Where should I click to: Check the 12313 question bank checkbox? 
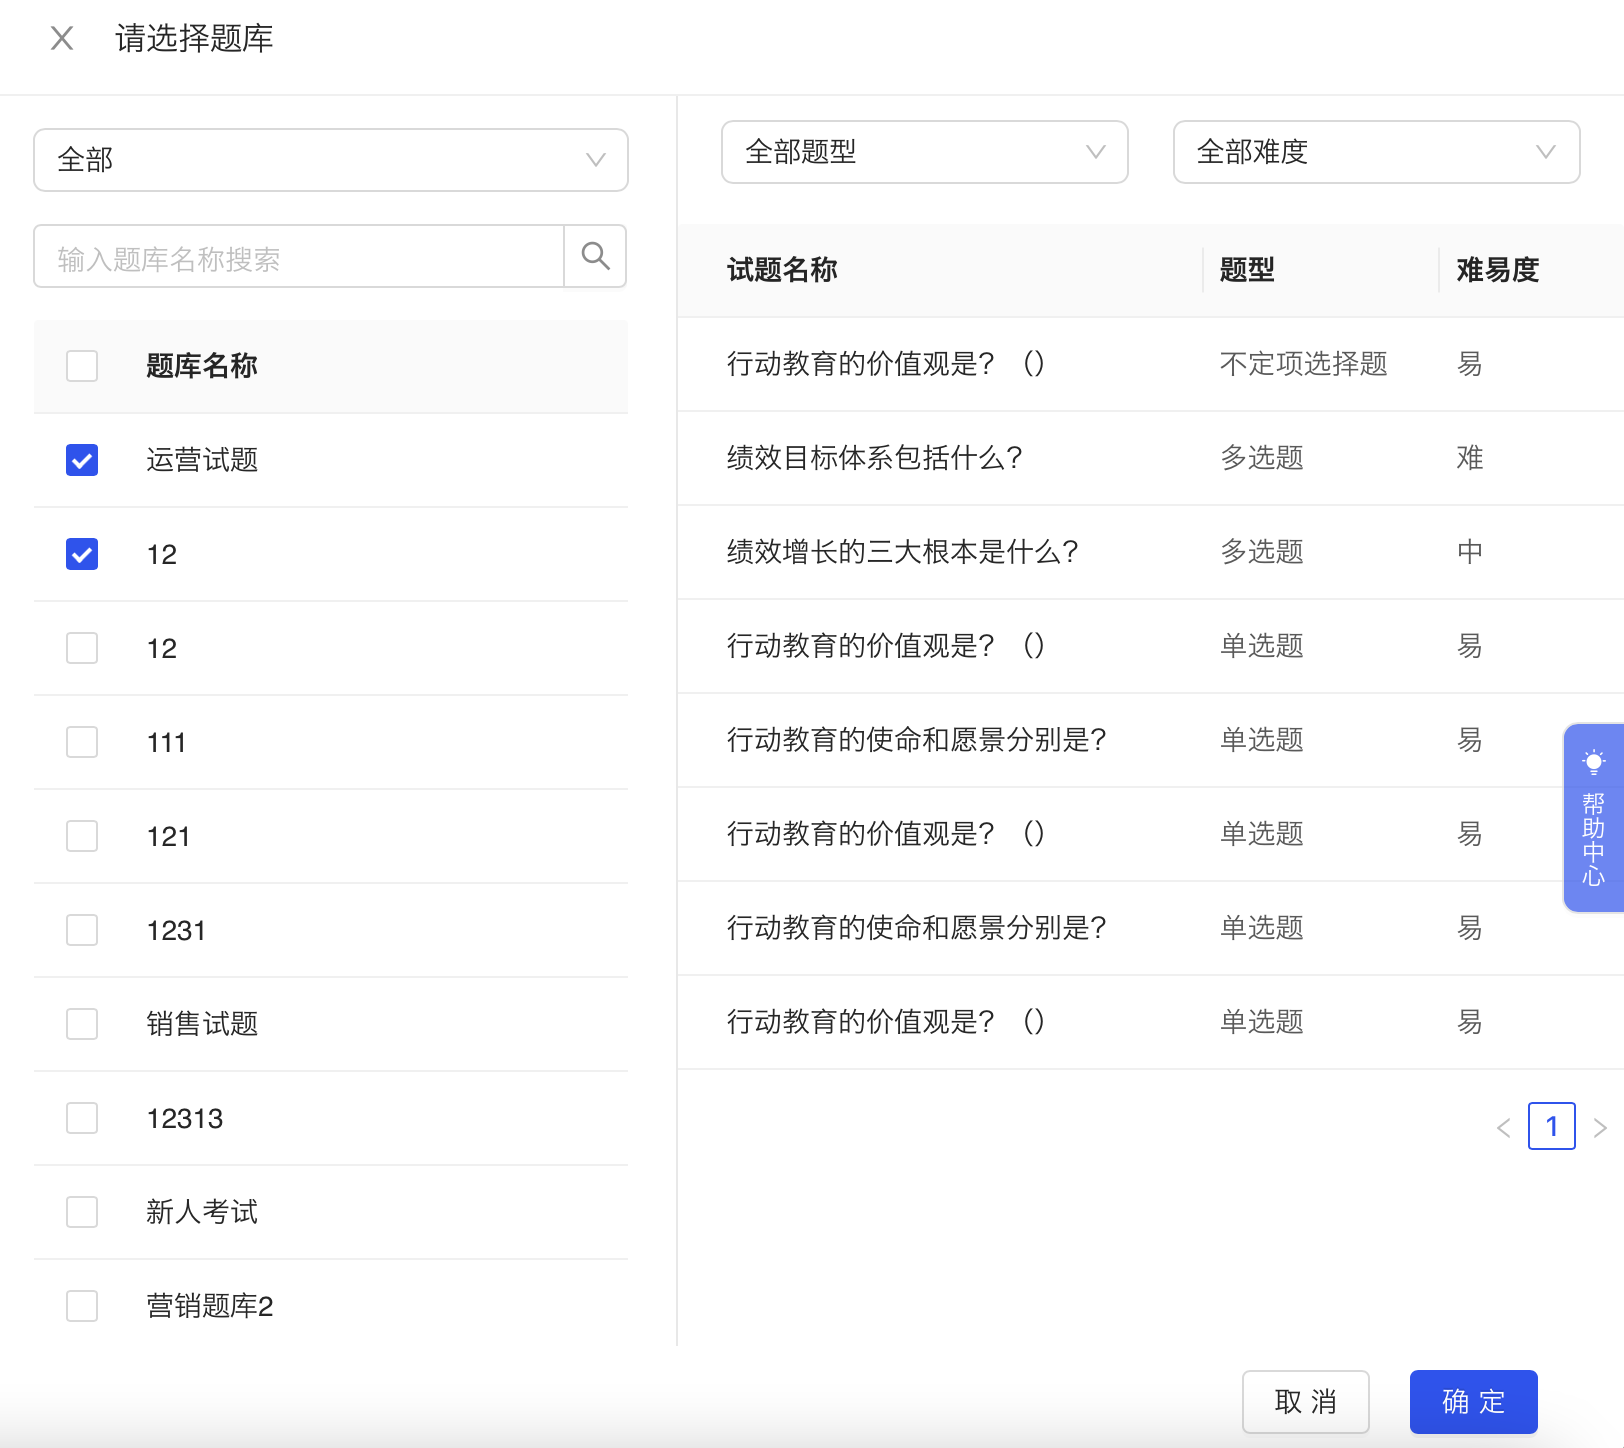(82, 1118)
